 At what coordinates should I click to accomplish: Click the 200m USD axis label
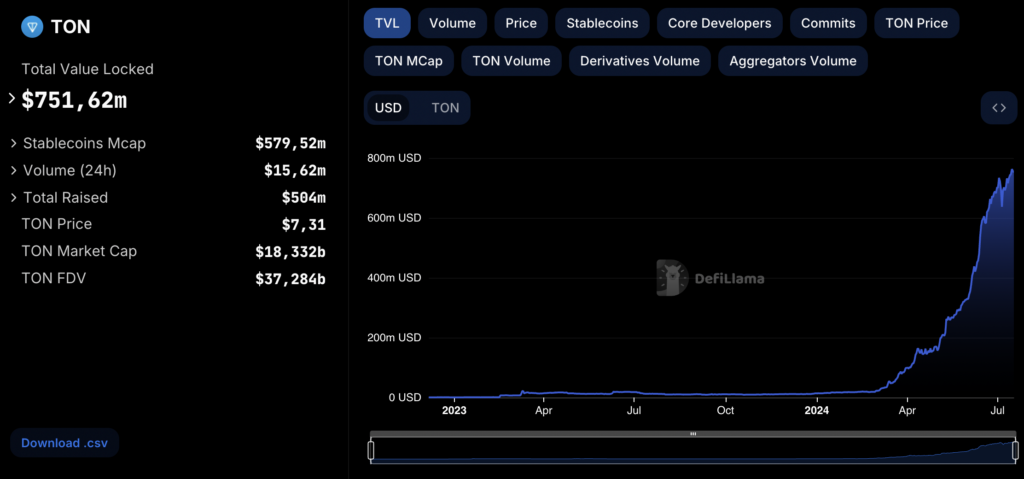[x=396, y=338]
